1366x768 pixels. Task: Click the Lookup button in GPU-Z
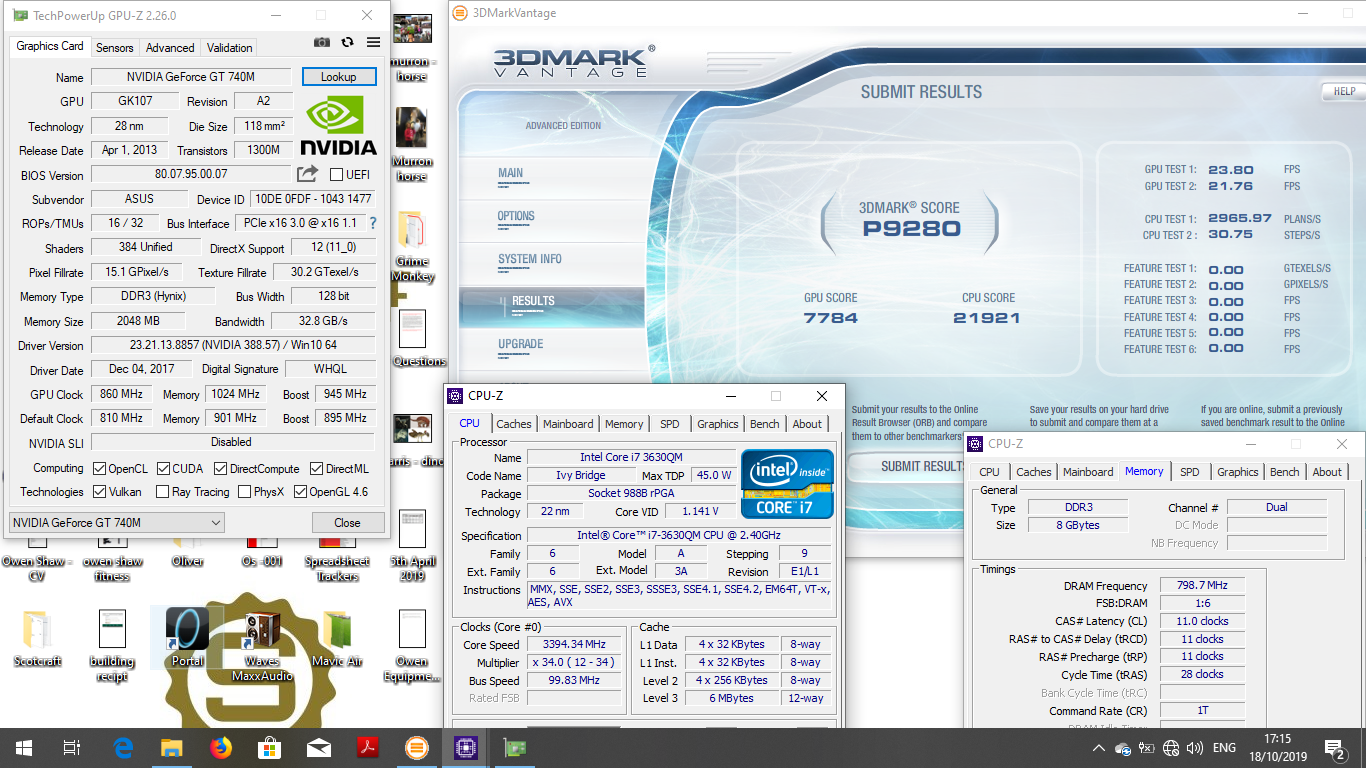pyautogui.click(x=338, y=77)
